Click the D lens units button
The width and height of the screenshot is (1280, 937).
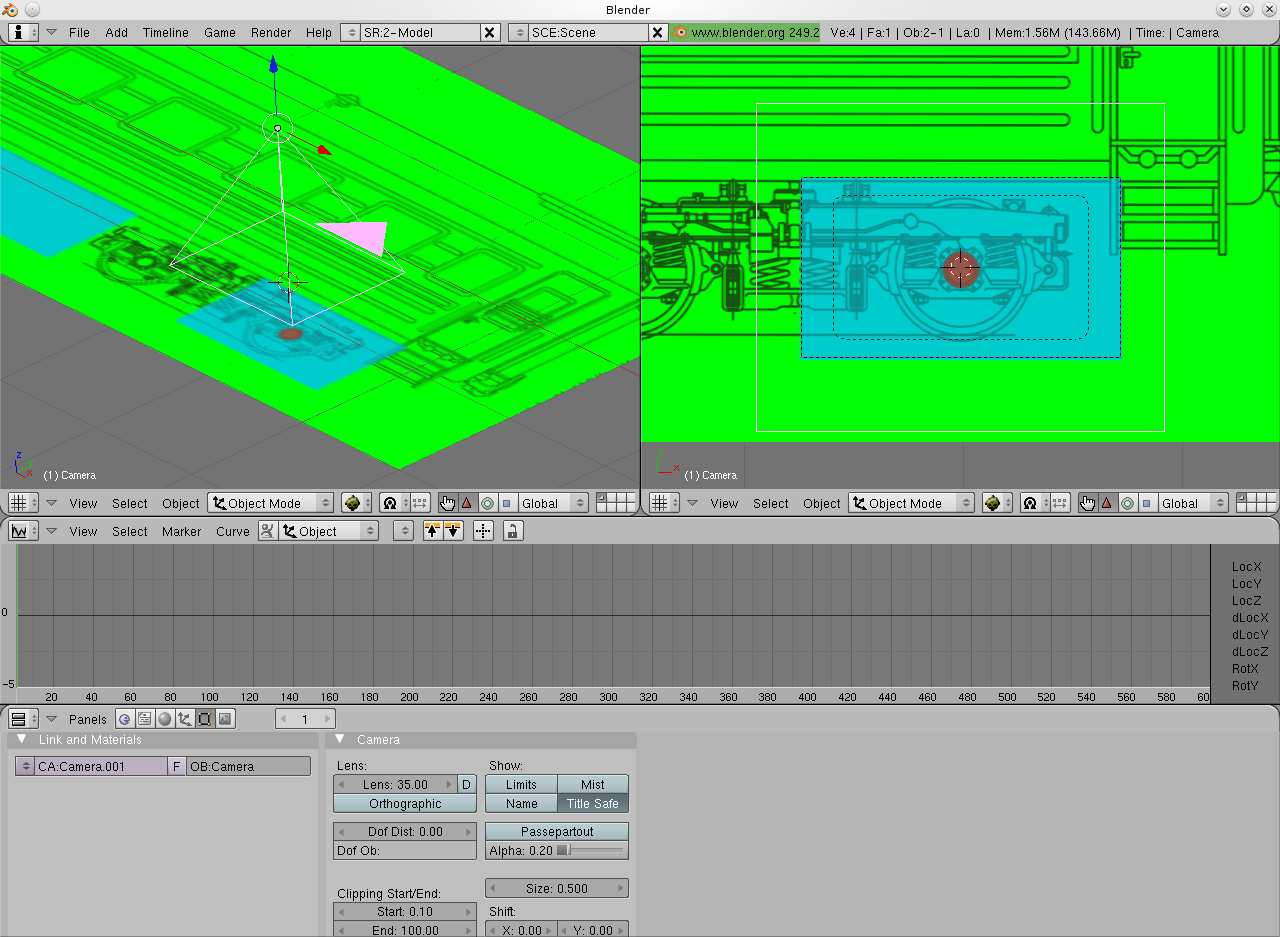coord(466,784)
